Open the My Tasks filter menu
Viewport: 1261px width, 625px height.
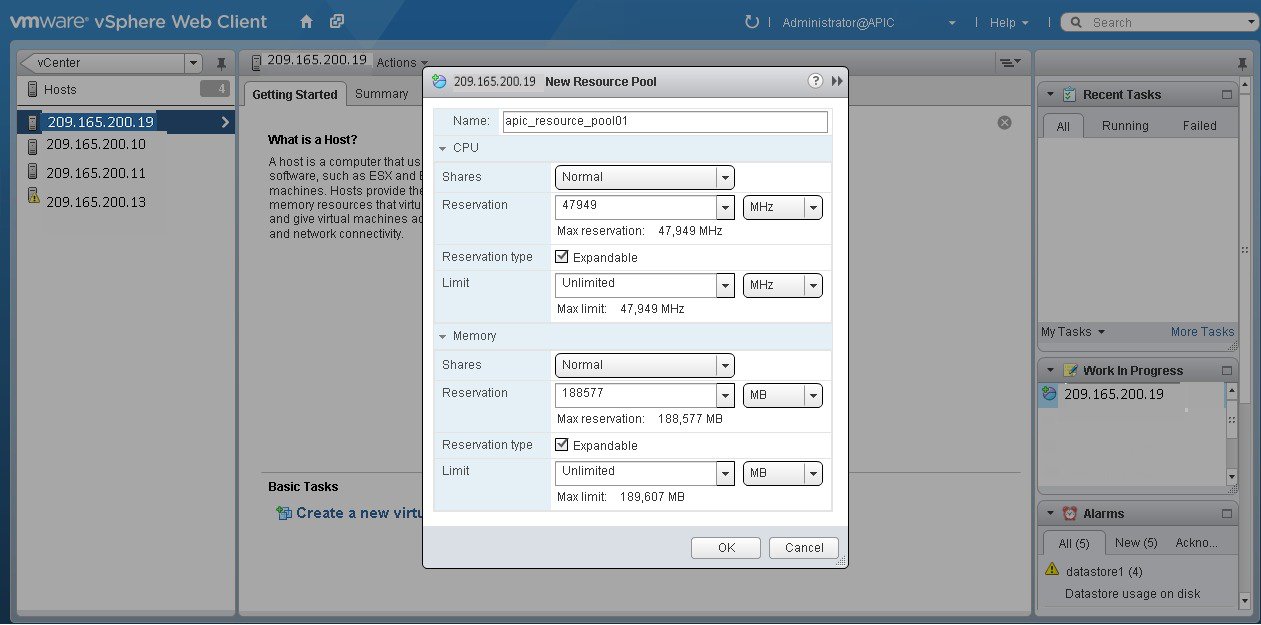(1073, 332)
